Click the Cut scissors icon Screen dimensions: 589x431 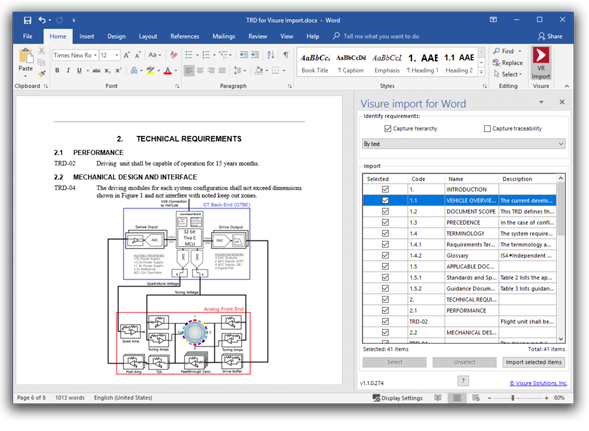[42, 51]
